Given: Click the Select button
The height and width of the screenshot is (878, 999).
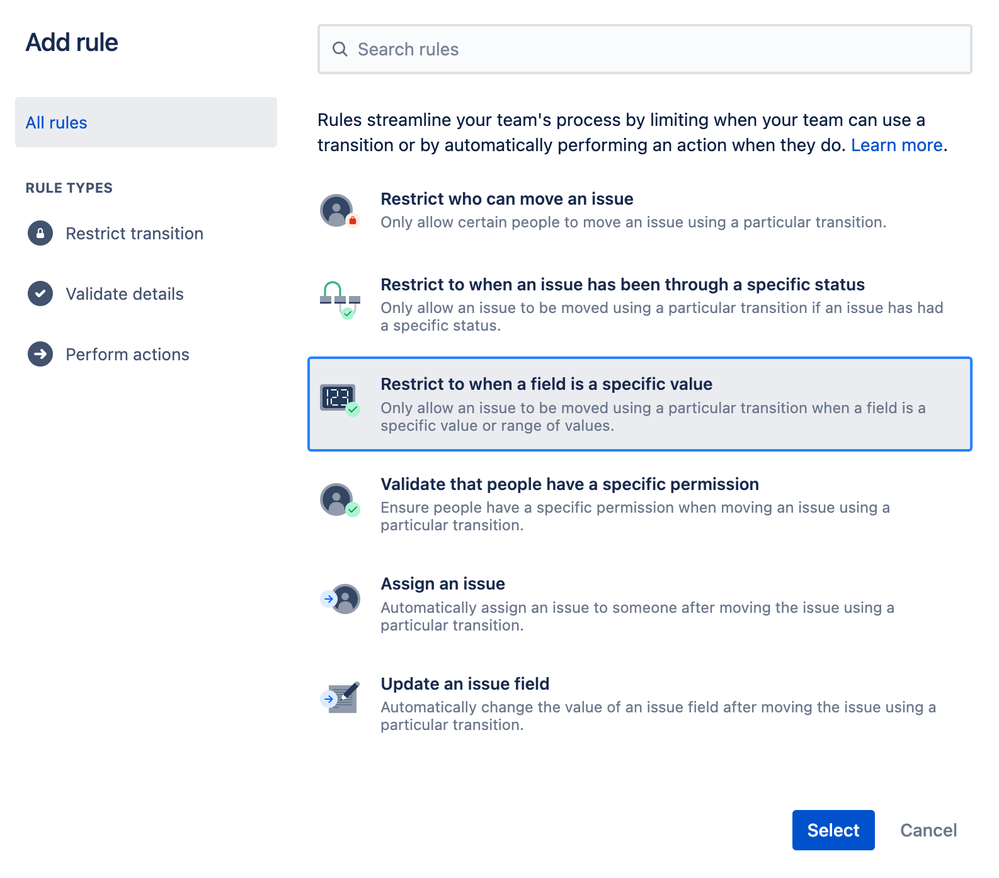Looking at the screenshot, I should point(833,830).
